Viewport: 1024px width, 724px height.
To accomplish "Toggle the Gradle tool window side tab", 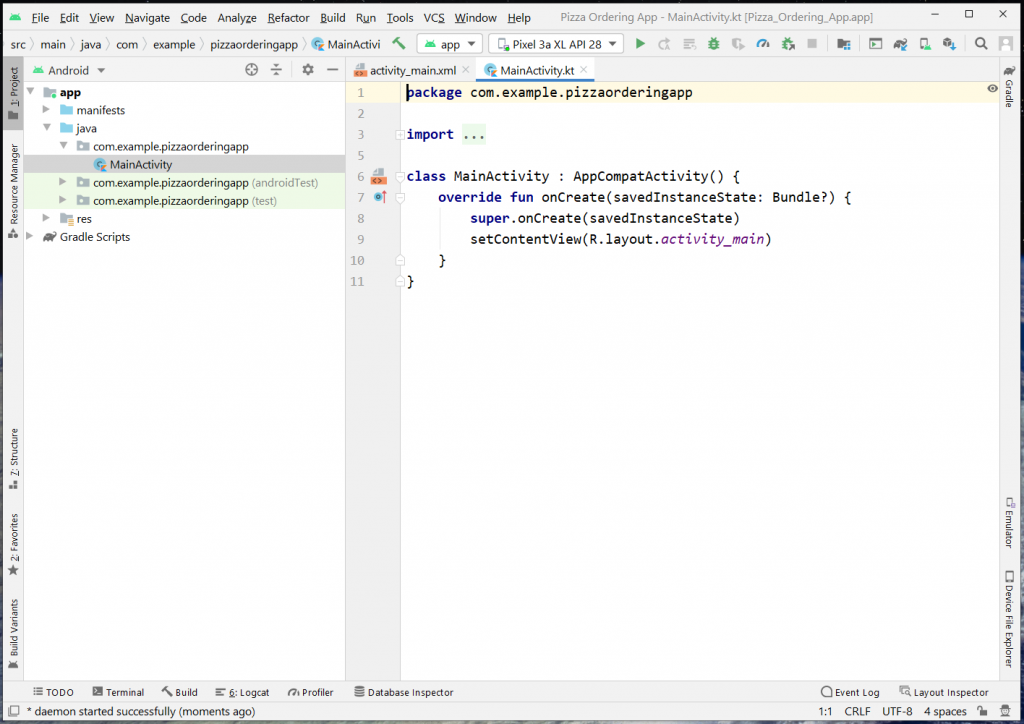I will pyautogui.click(x=1009, y=86).
